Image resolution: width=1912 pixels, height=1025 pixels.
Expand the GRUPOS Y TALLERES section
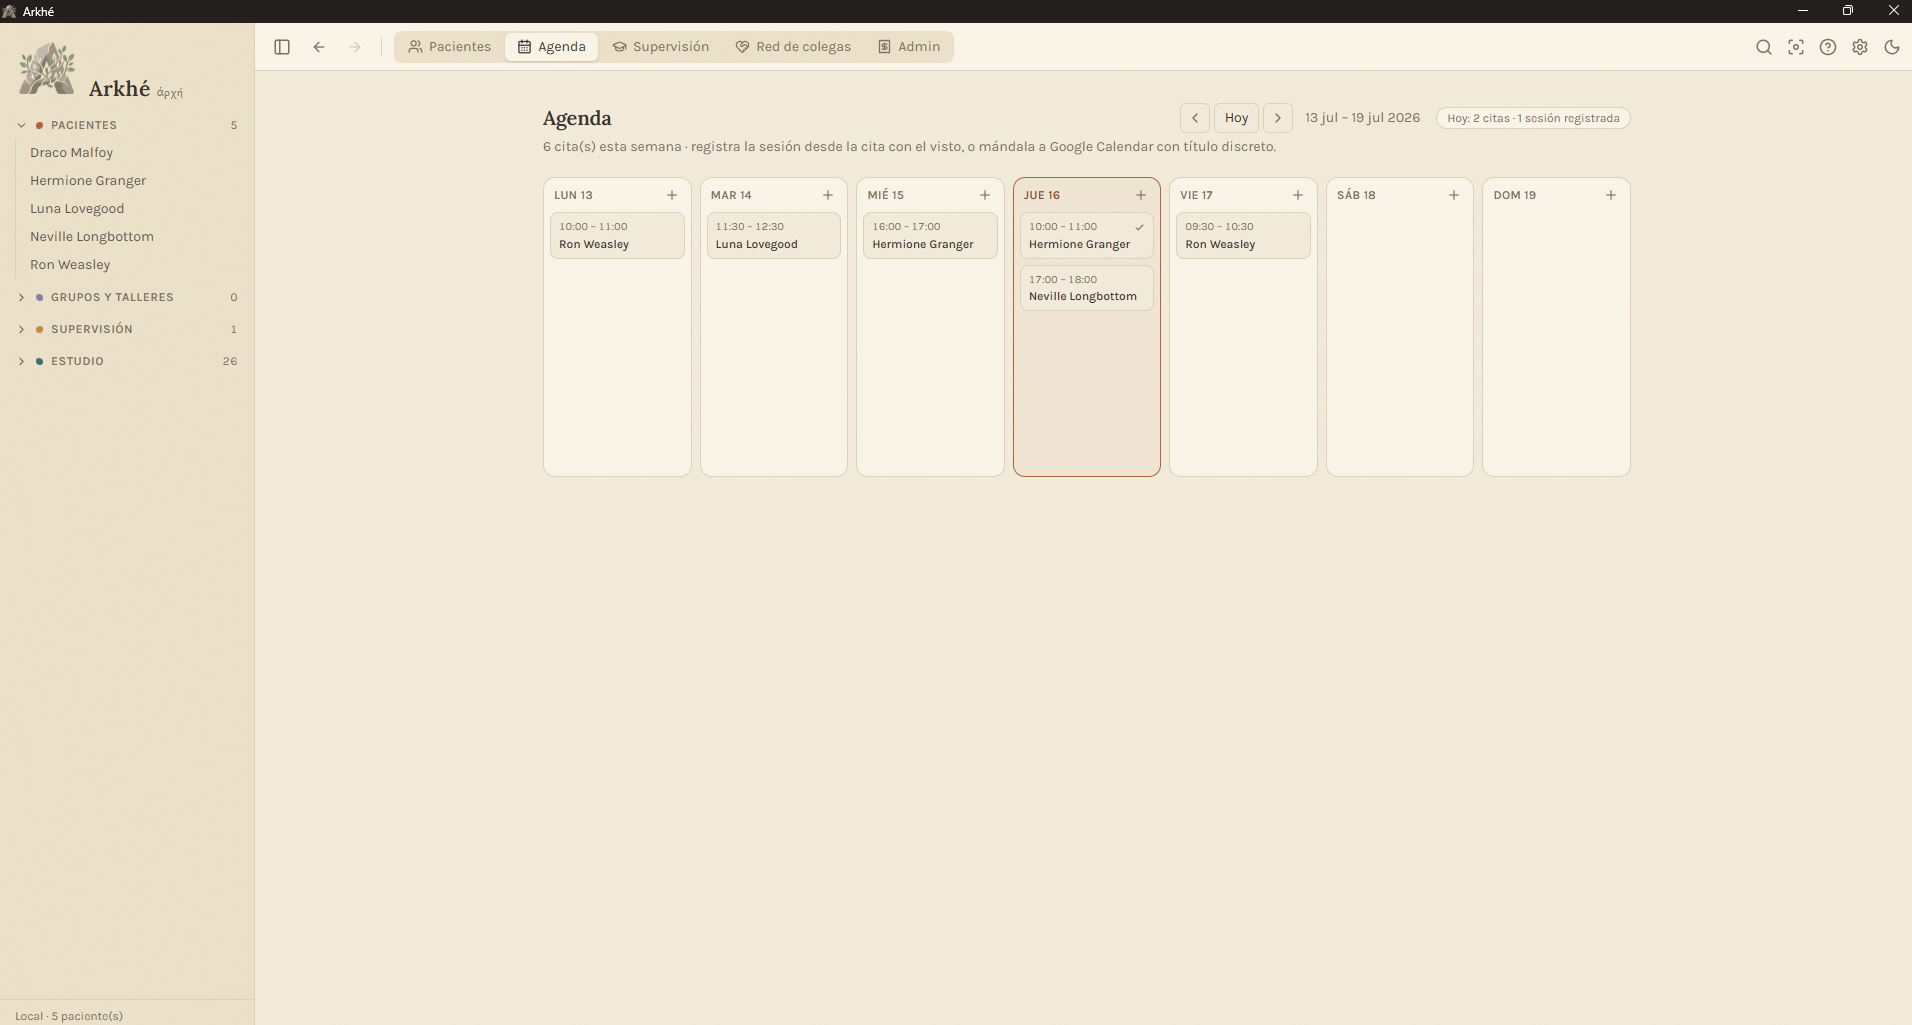click(x=21, y=297)
